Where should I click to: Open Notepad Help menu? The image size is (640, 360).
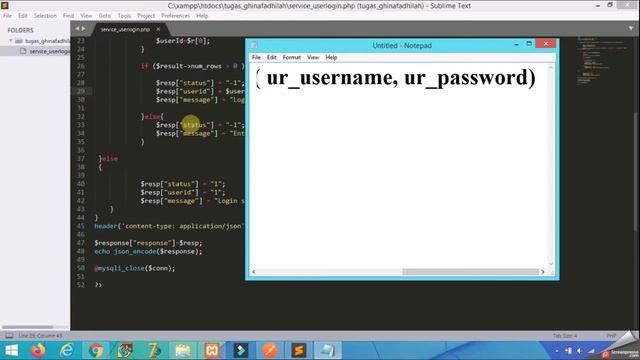point(331,58)
